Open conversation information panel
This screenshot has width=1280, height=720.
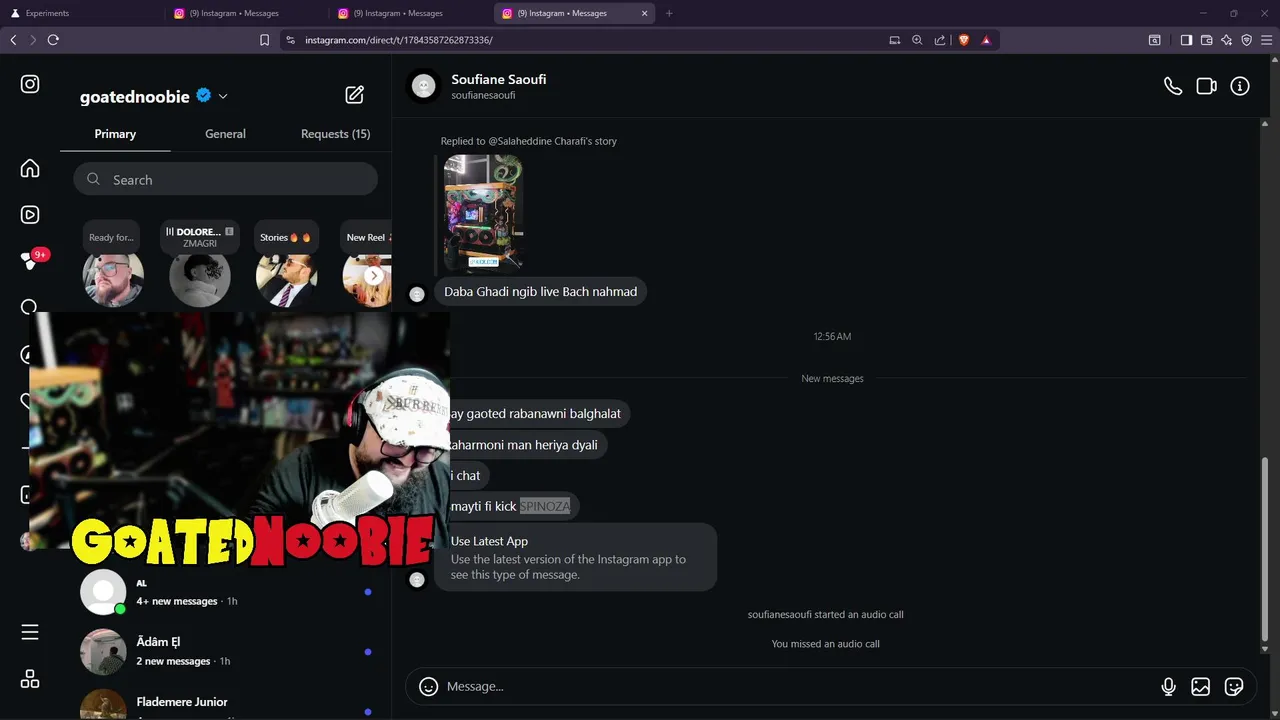(1240, 86)
